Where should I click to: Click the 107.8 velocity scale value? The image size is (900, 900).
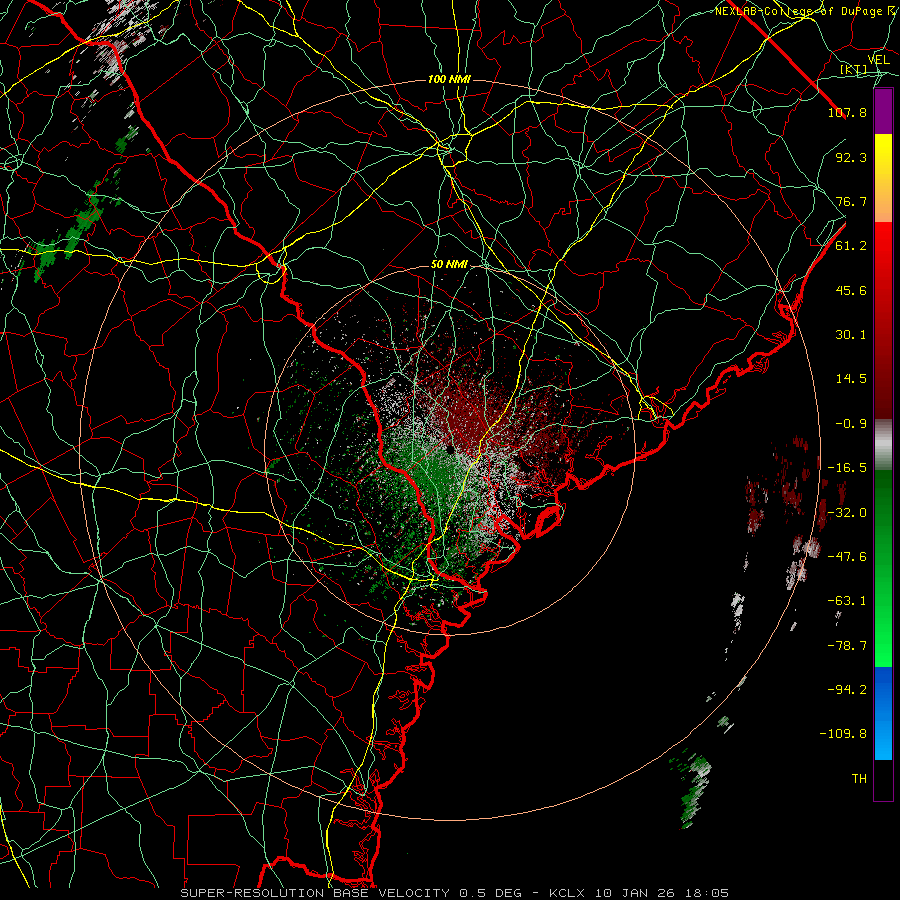[x=847, y=112]
